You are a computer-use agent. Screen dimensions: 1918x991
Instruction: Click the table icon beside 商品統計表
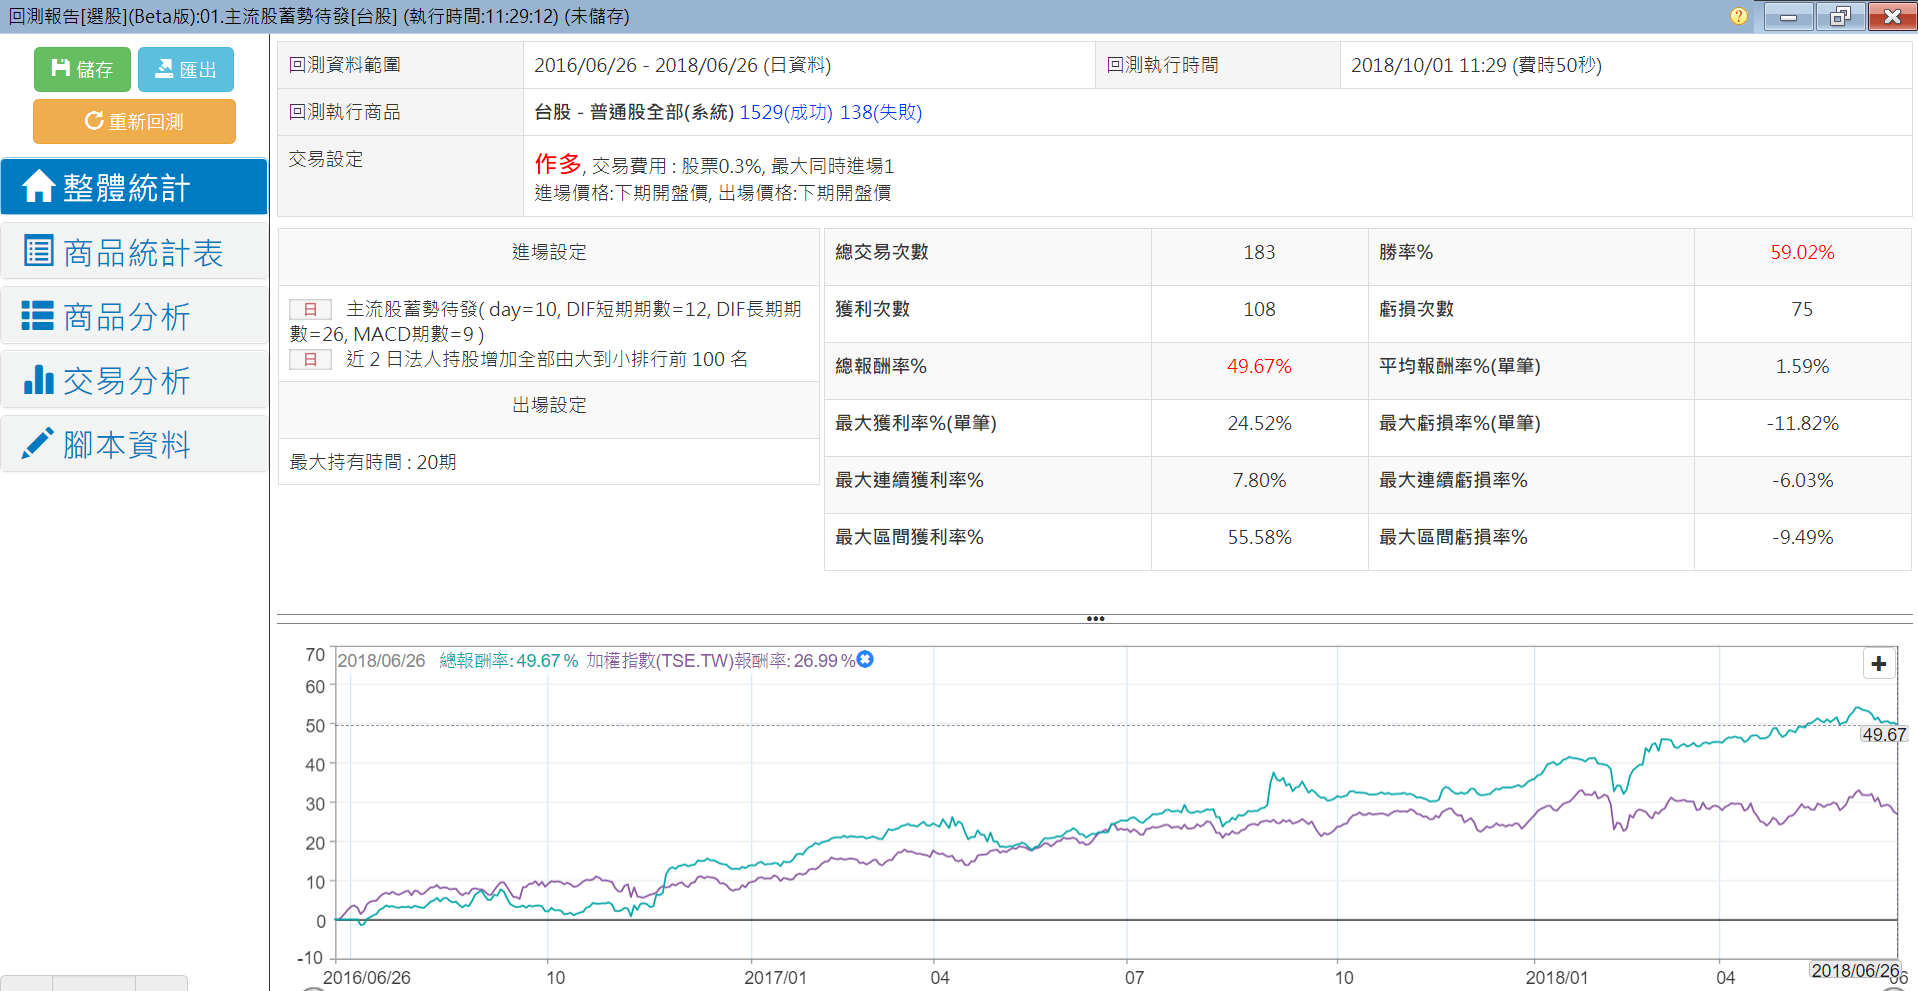pyautogui.click(x=38, y=251)
